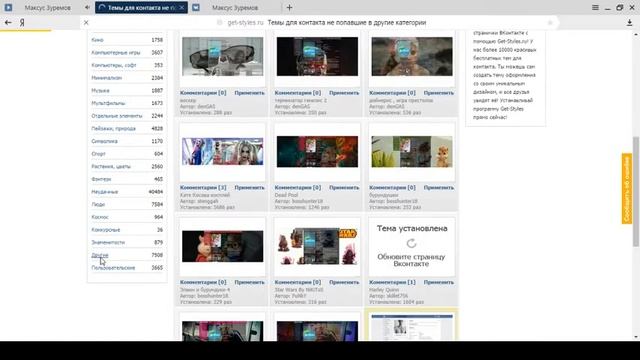Image resolution: width=640 pixels, height=360 pixels.
Task: Switch to the first Максус Зуремов tab
Action: pos(47,7)
